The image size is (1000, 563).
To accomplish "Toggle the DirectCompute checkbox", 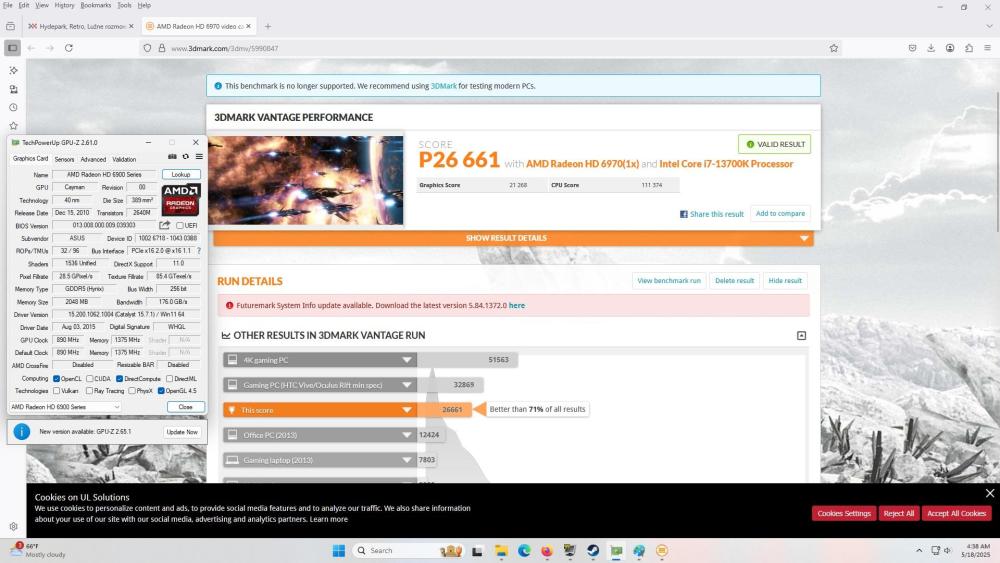I will (x=119, y=379).
